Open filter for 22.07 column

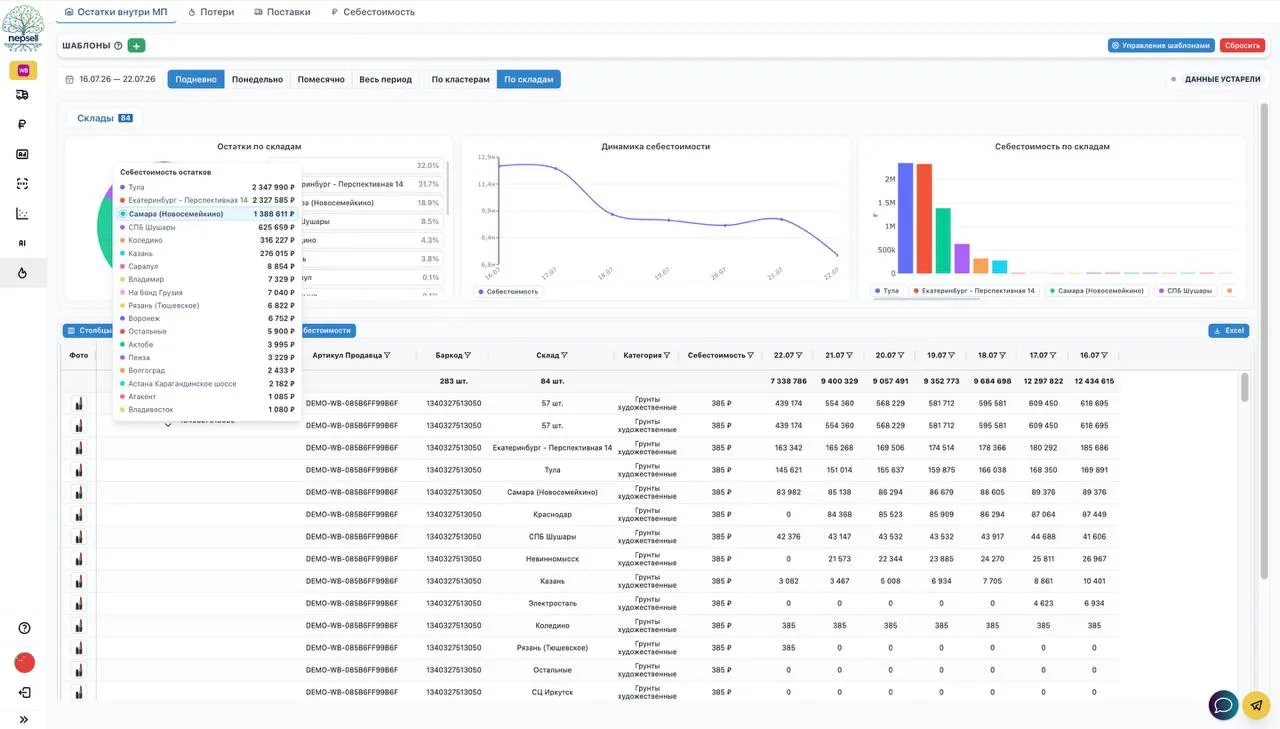click(799, 355)
